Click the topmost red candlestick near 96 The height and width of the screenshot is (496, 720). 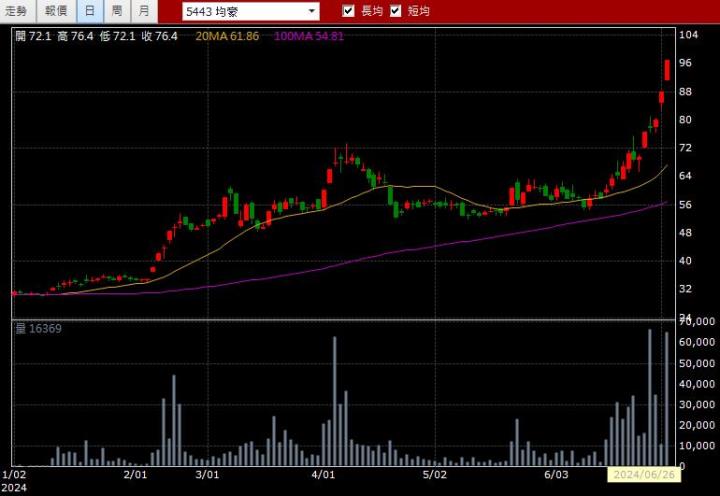(x=667, y=68)
